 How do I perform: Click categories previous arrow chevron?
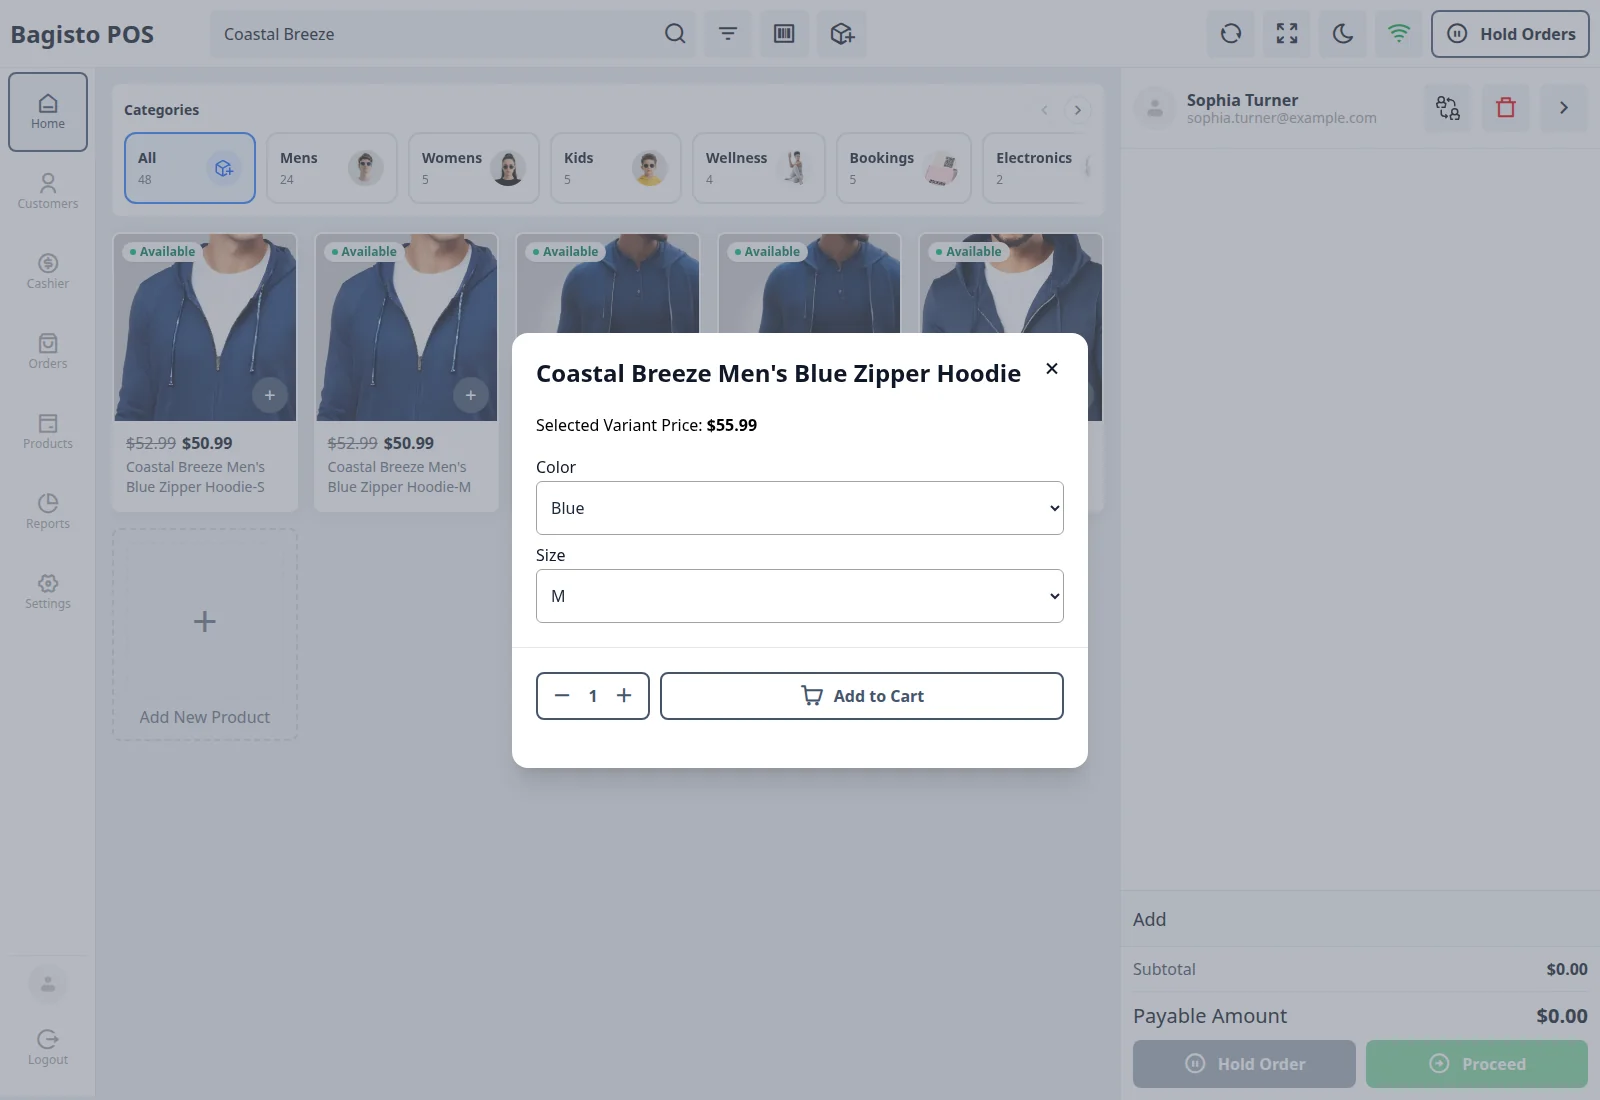1044,110
